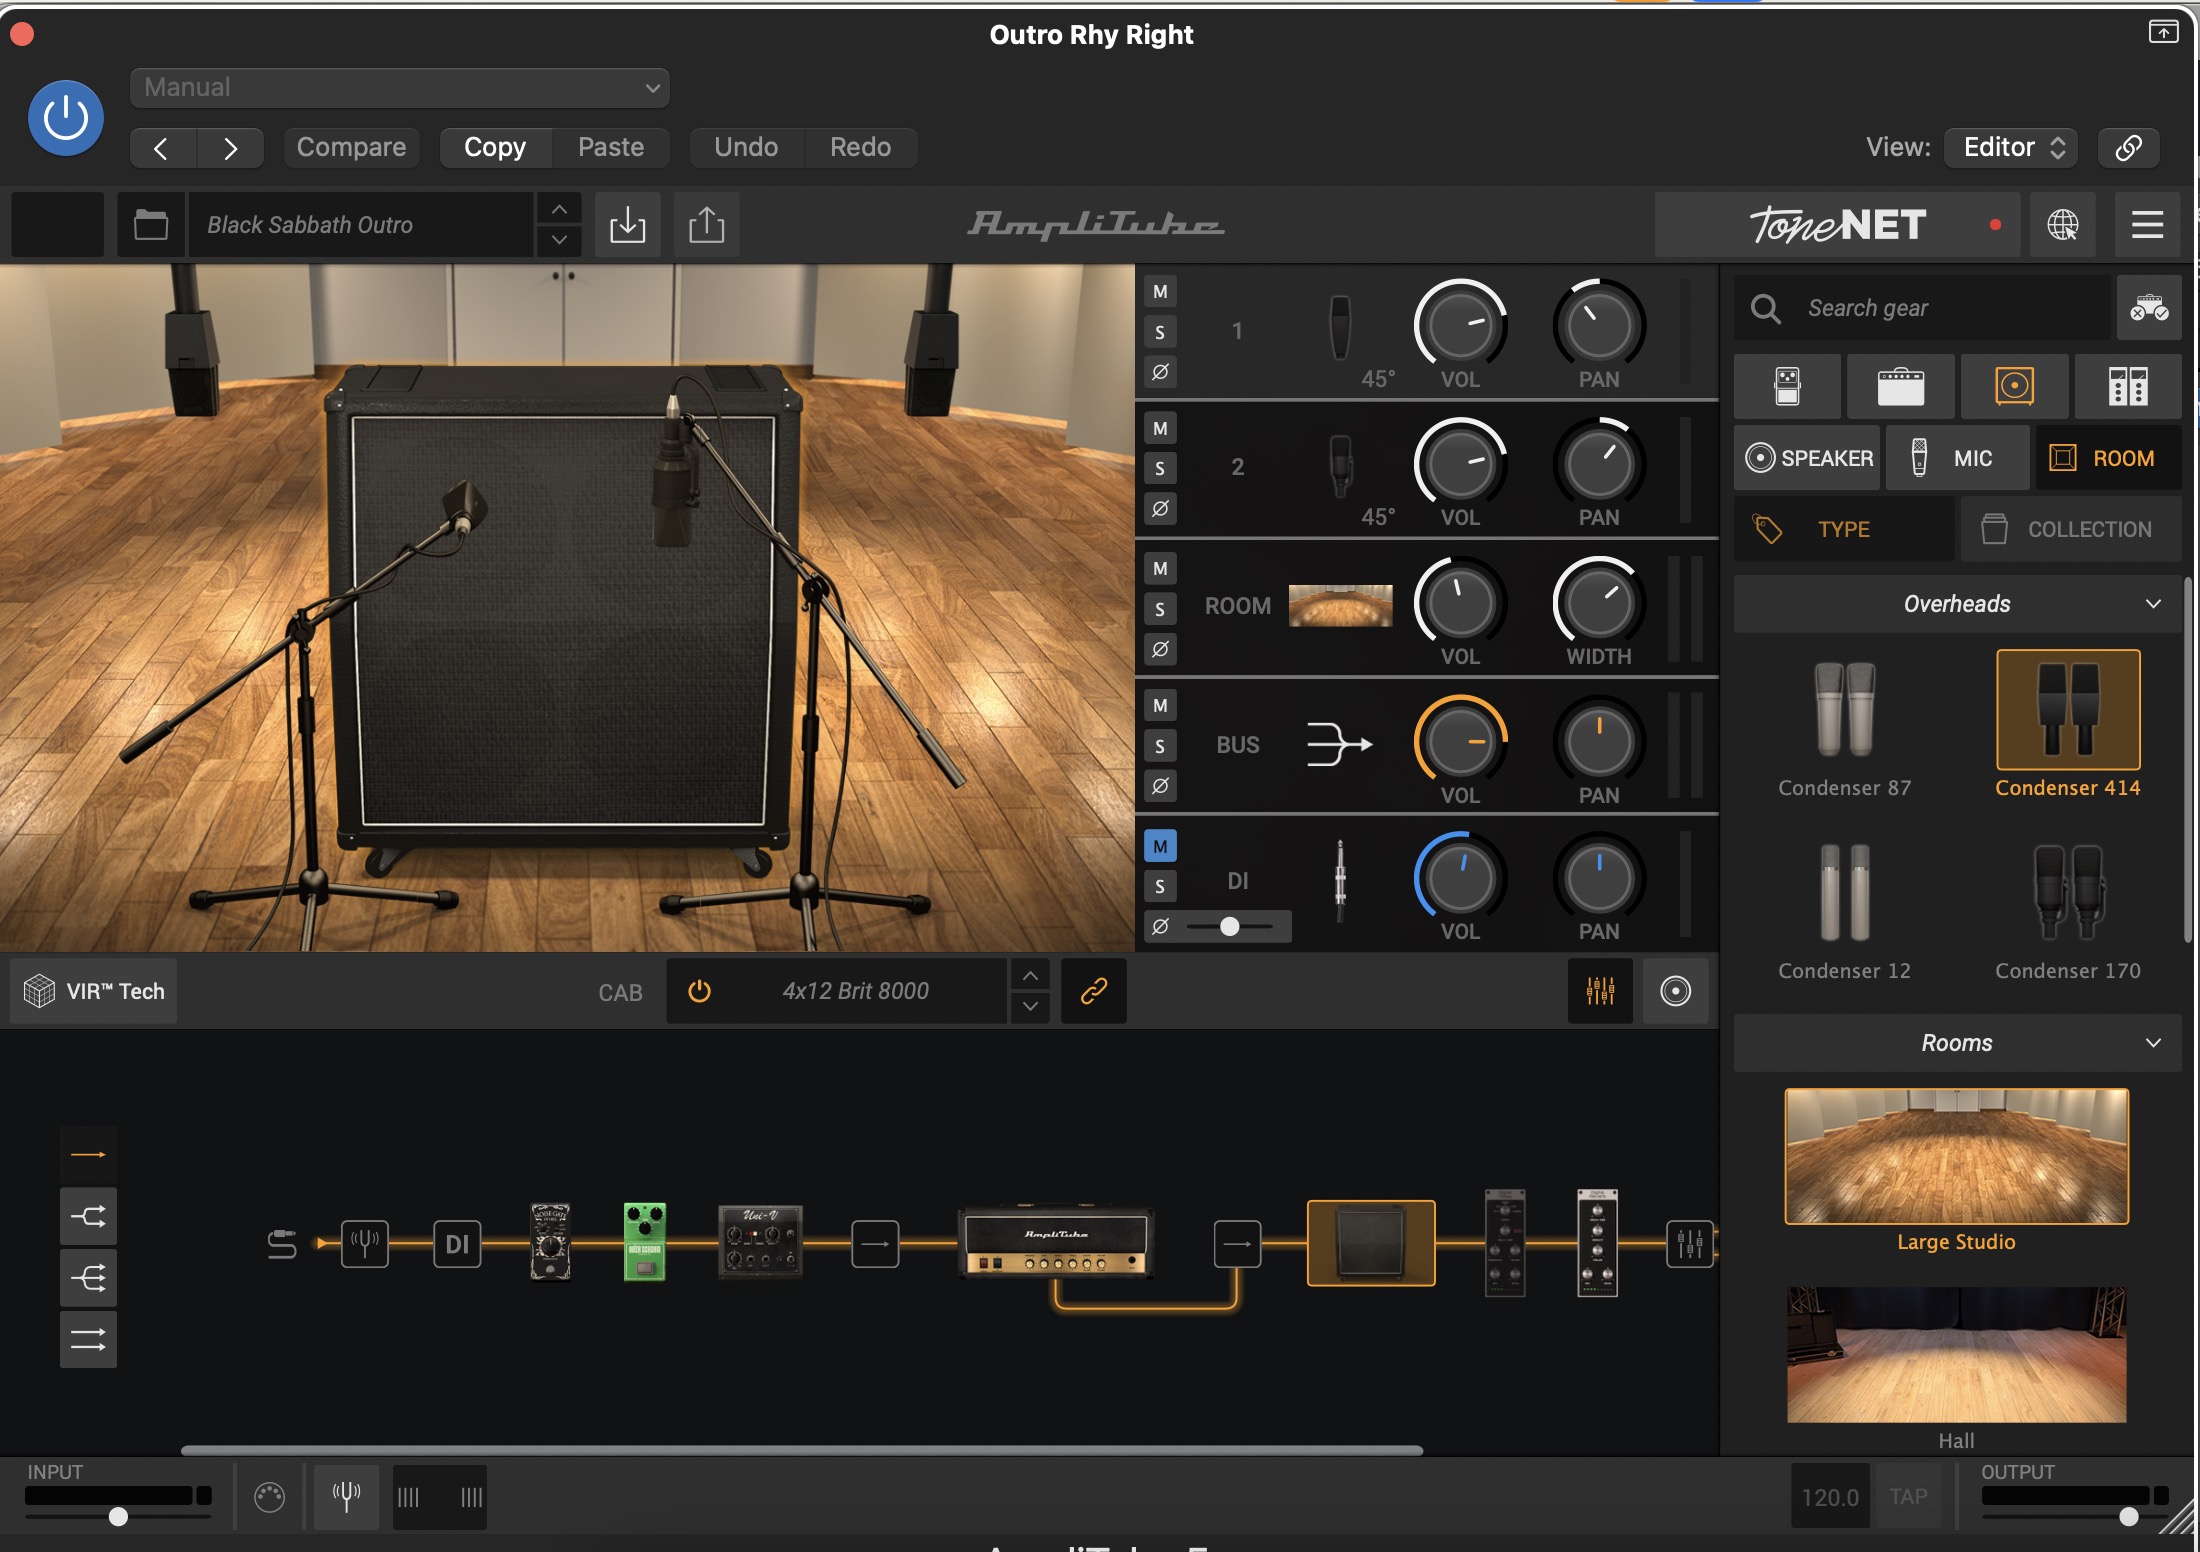The width and height of the screenshot is (2200, 1552).
Task: Open the Manual preset dropdown
Action: [x=399, y=88]
